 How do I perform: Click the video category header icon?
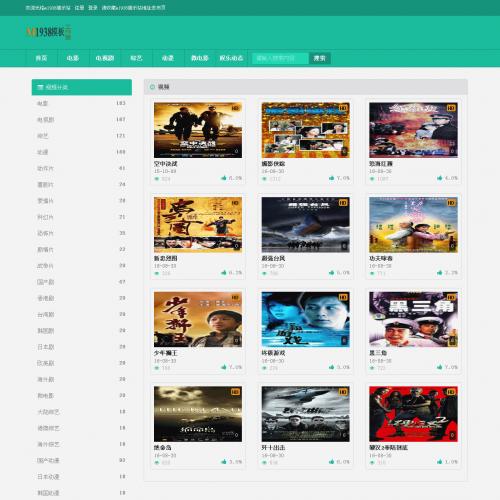[40, 87]
